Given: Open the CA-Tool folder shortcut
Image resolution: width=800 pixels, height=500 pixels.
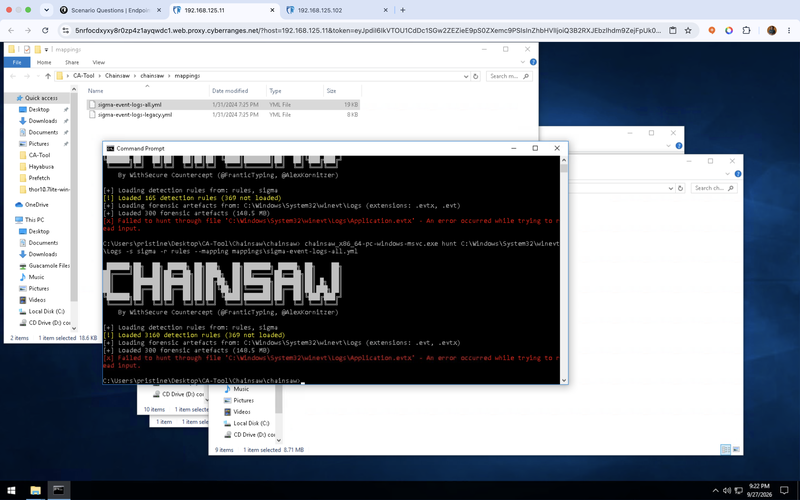Looking at the screenshot, I should (39, 155).
